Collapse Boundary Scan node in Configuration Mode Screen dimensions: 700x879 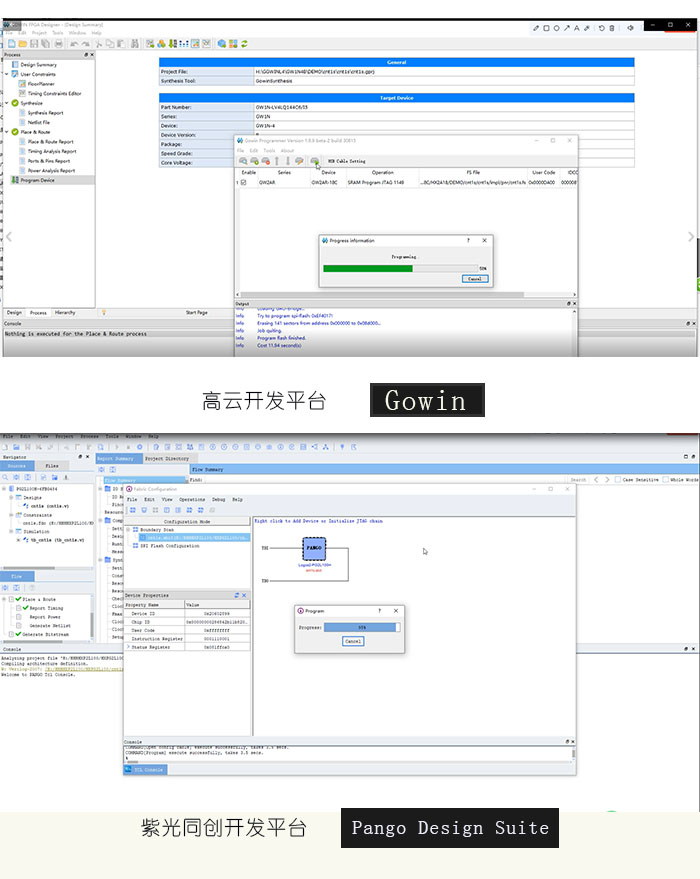[x=128, y=530]
